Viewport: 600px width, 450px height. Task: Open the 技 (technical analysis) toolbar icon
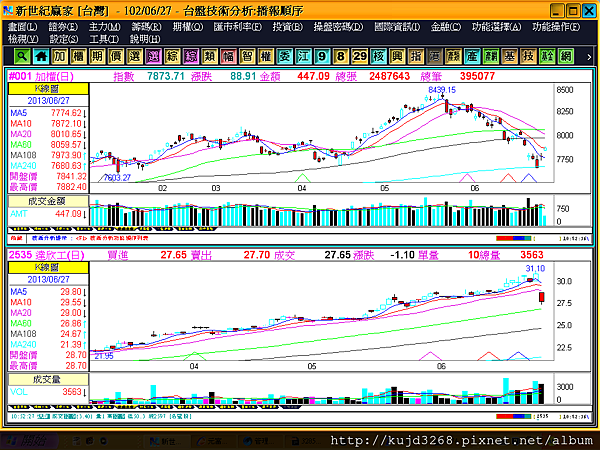click(528, 57)
